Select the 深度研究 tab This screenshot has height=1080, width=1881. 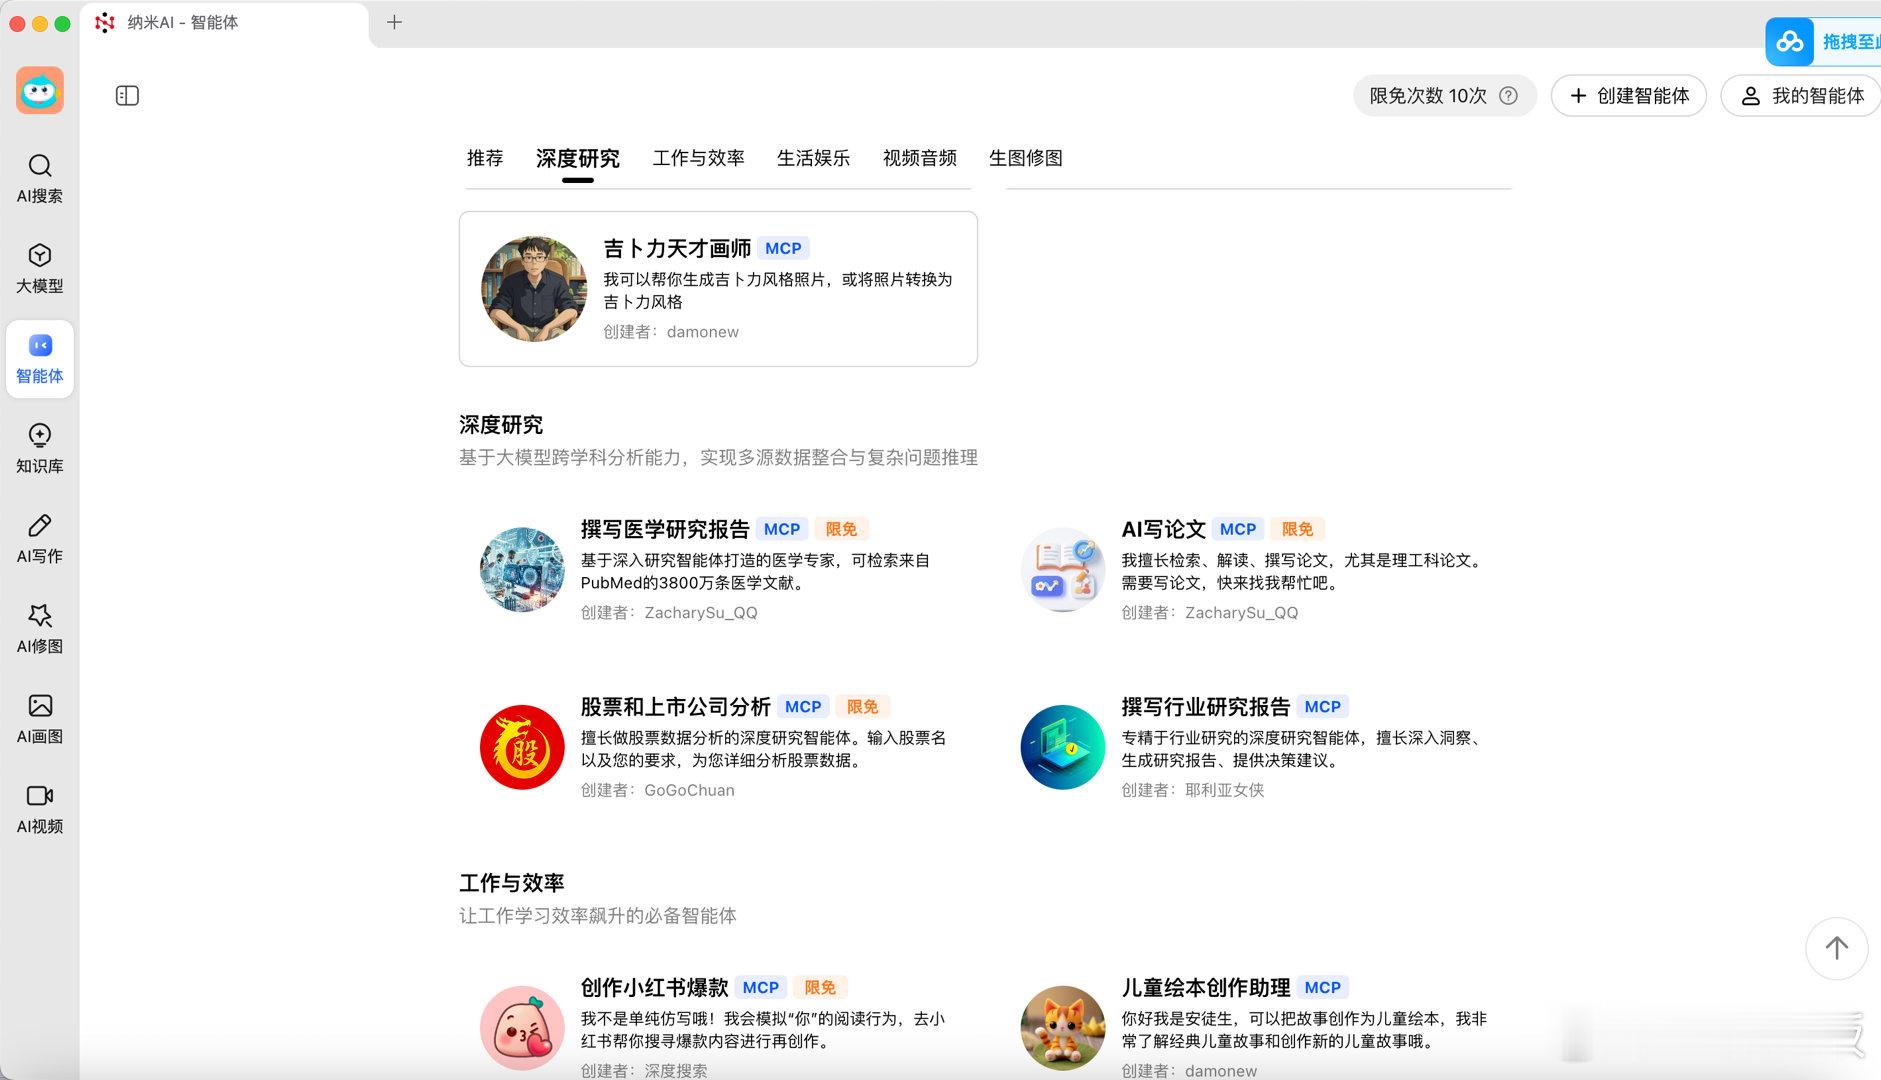tap(578, 158)
